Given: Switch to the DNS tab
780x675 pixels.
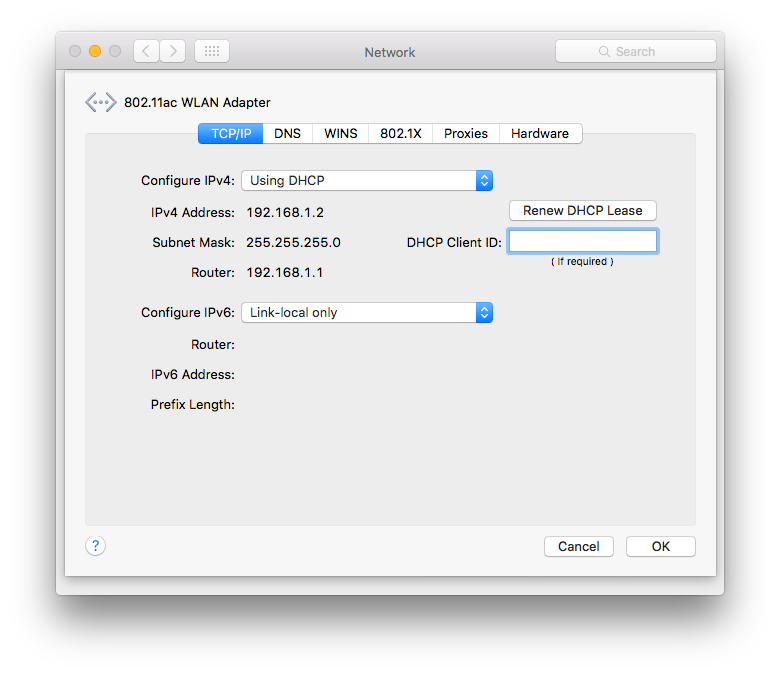Looking at the screenshot, I should [x=288, y=134].
